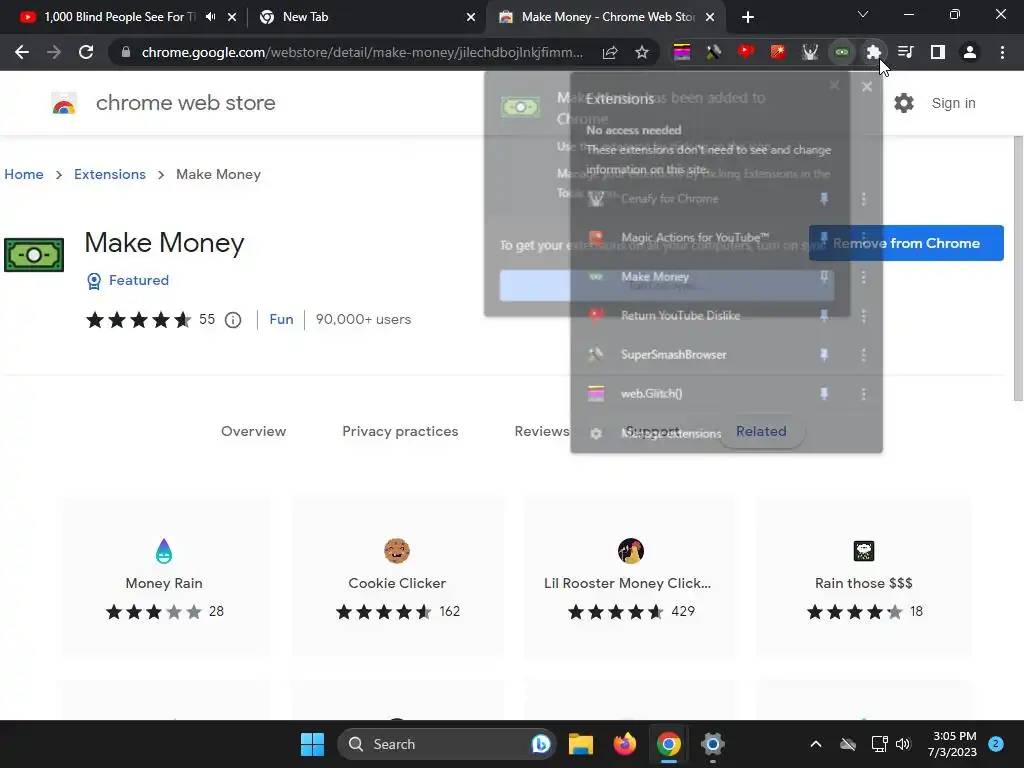The height and width of the screenshot is (768, 1024).
Task: Open Magic Actions for YouTube toolbar icon
Action: point(778,52)
